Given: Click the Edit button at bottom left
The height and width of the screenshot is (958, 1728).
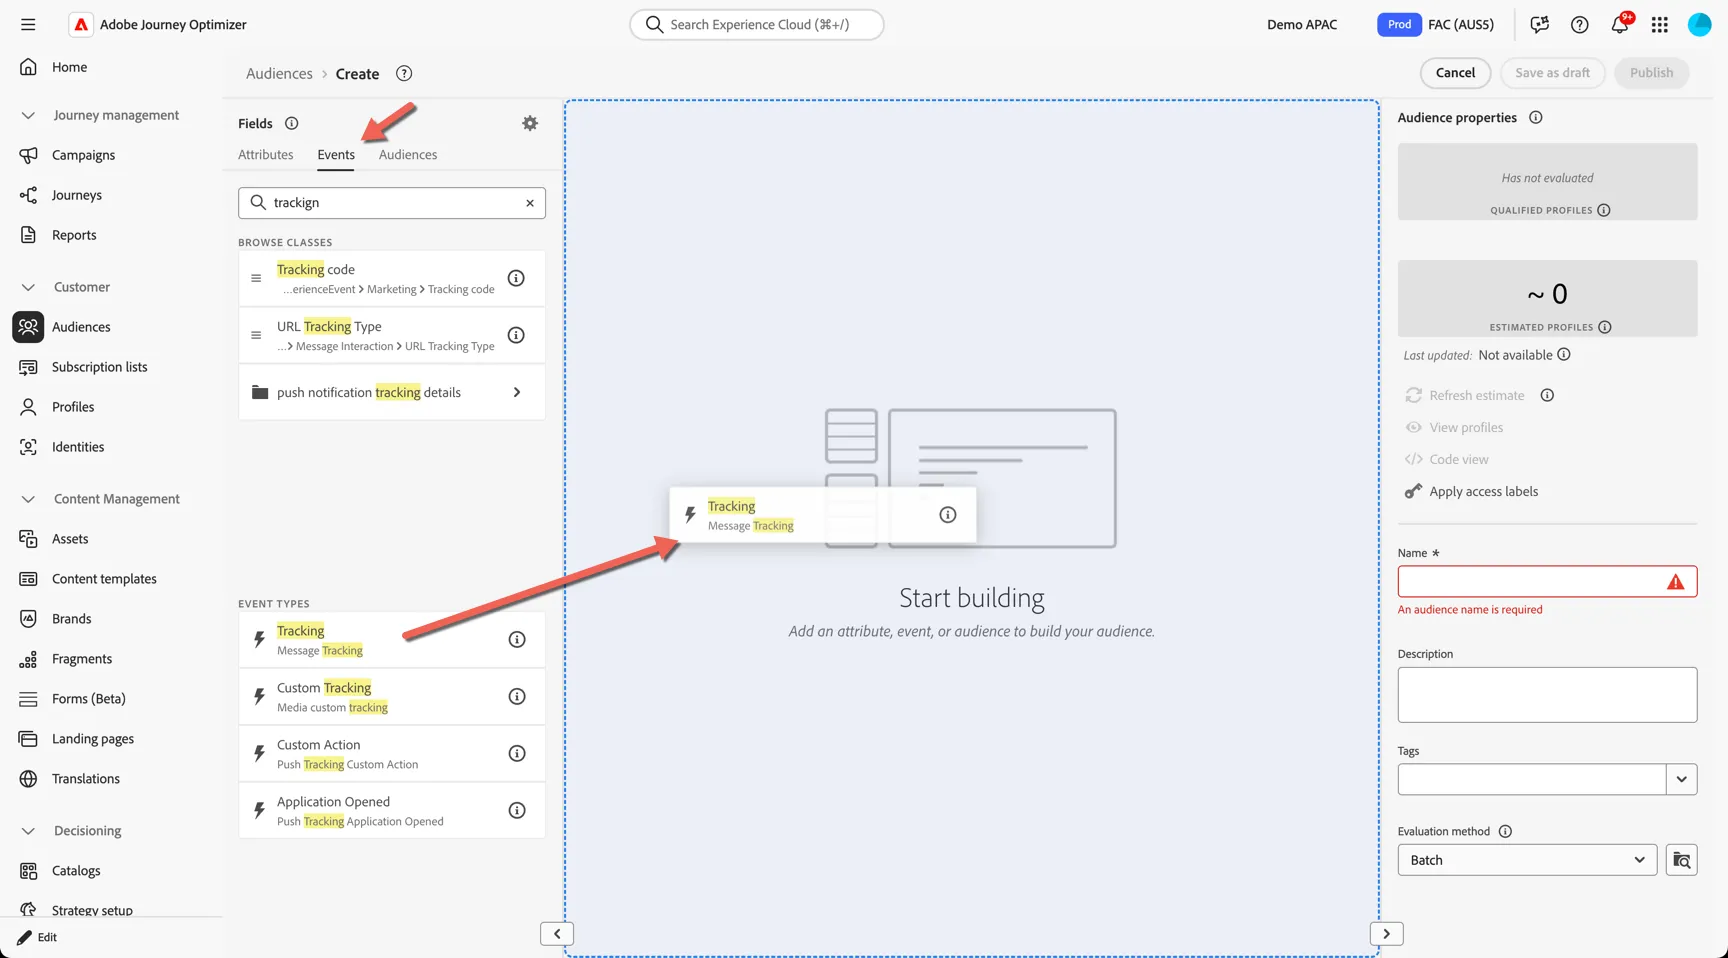Looking at the screenshot, I should pyautogui.click(x=38, y=937).
